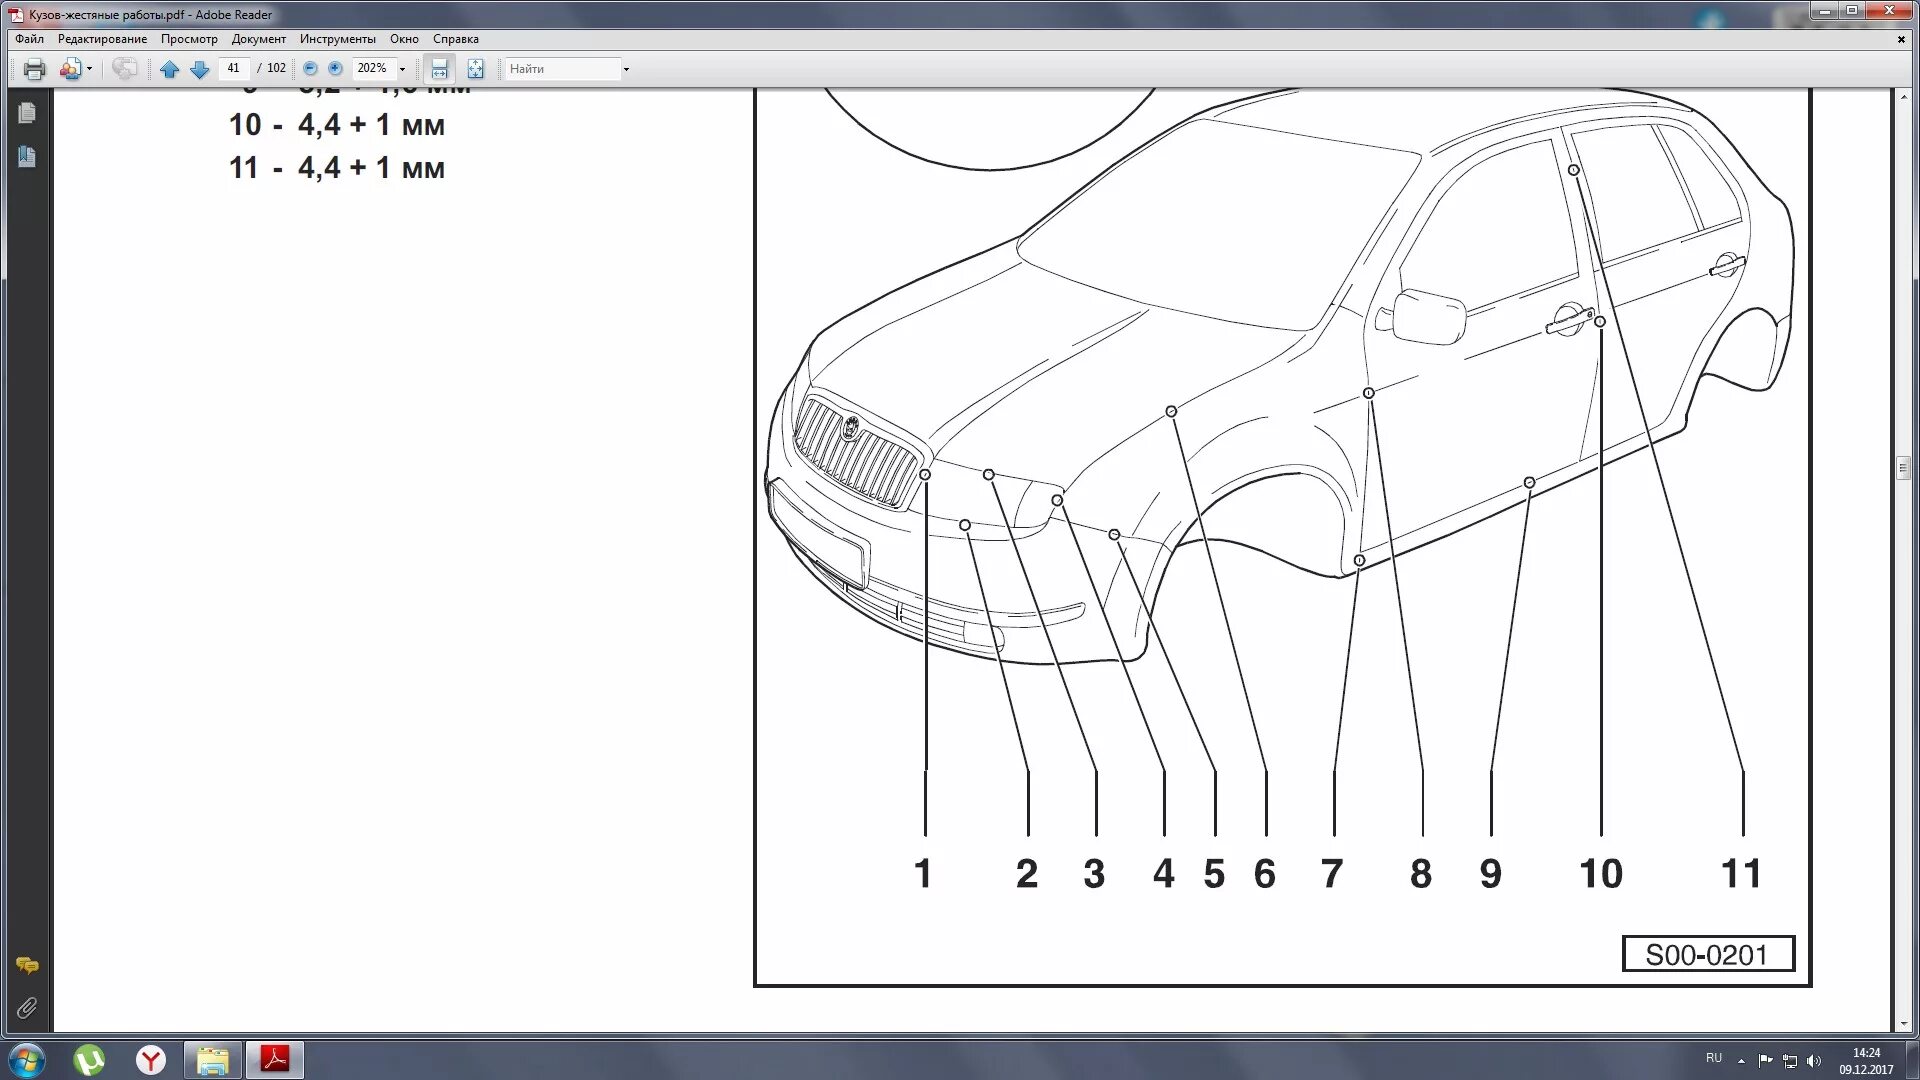Go to next page with down arrow

click(199, 69)
